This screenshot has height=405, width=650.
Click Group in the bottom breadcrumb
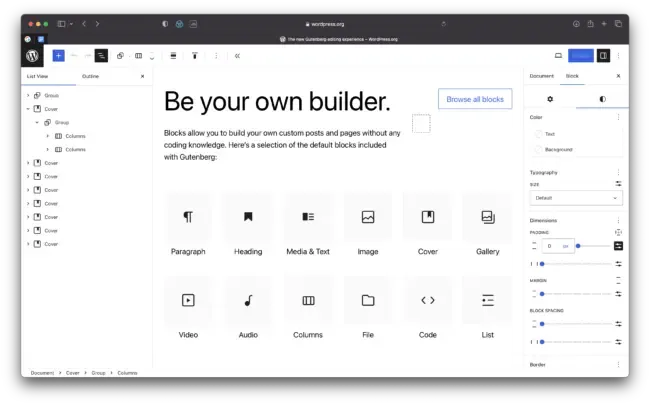pyautogui.click(x=98, y=373)
